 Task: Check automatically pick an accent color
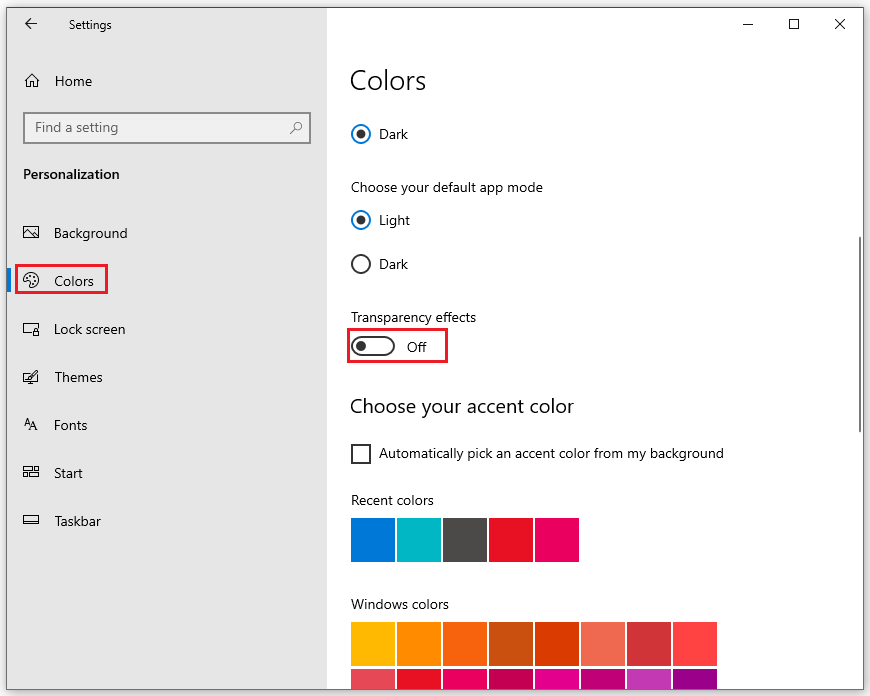(361, 453)
